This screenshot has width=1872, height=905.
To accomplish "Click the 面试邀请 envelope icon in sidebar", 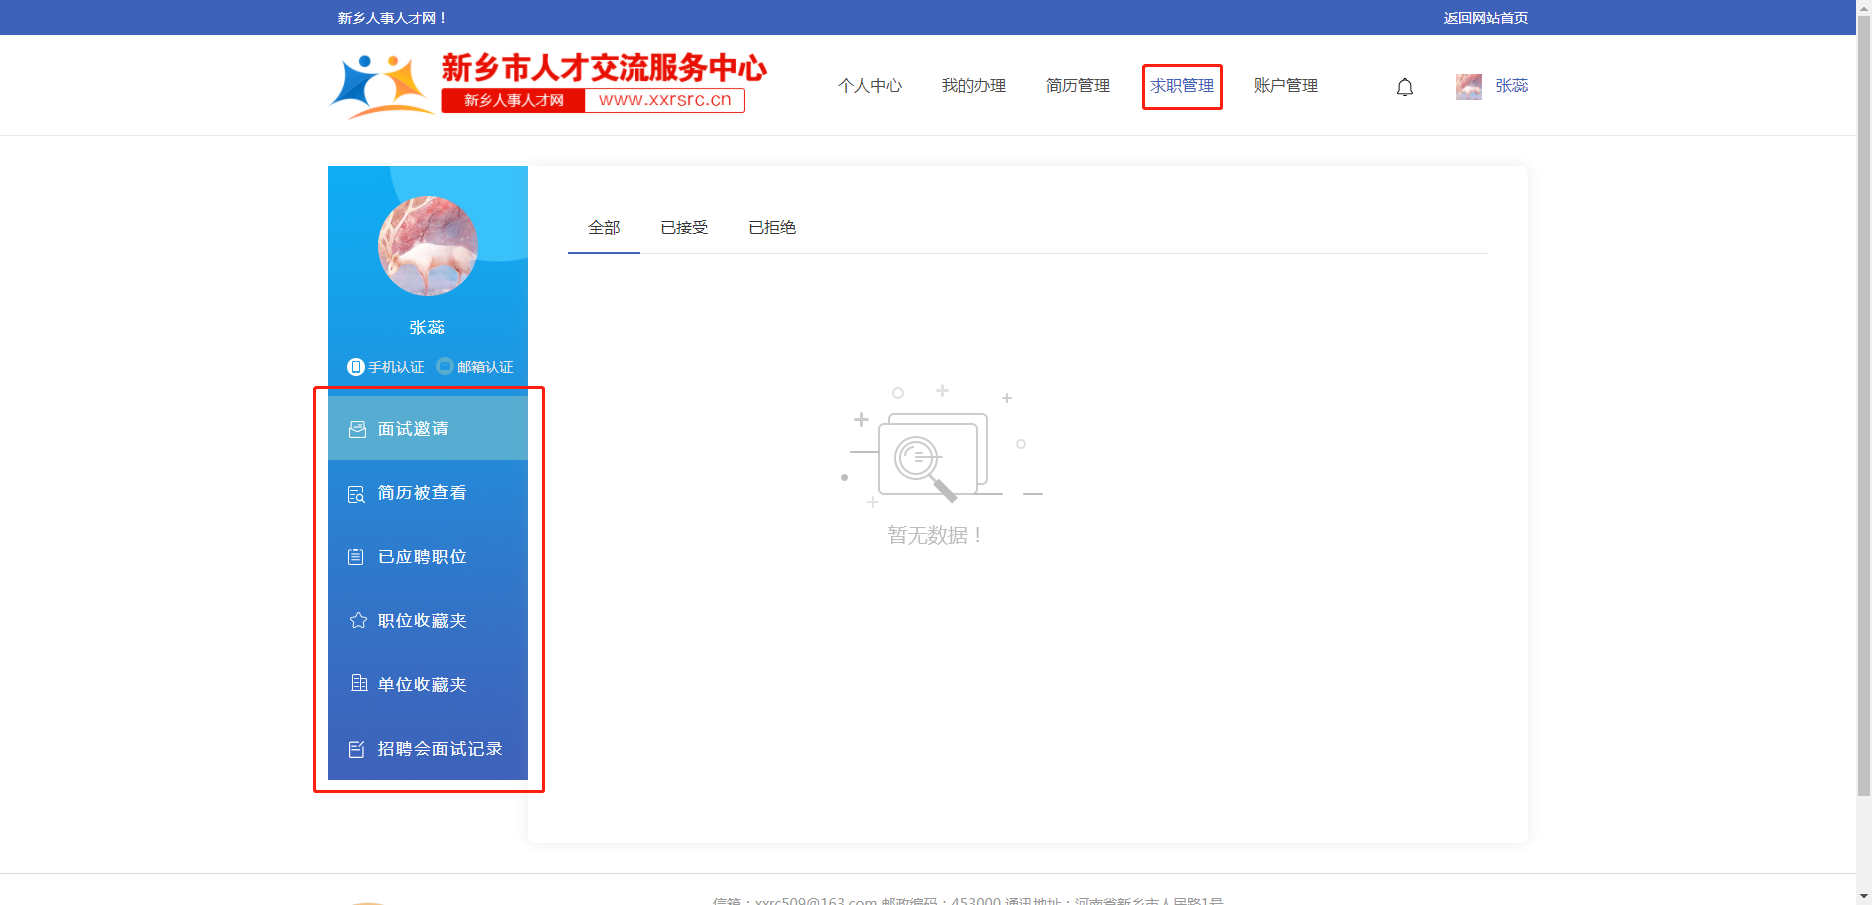I will [357, 429].
